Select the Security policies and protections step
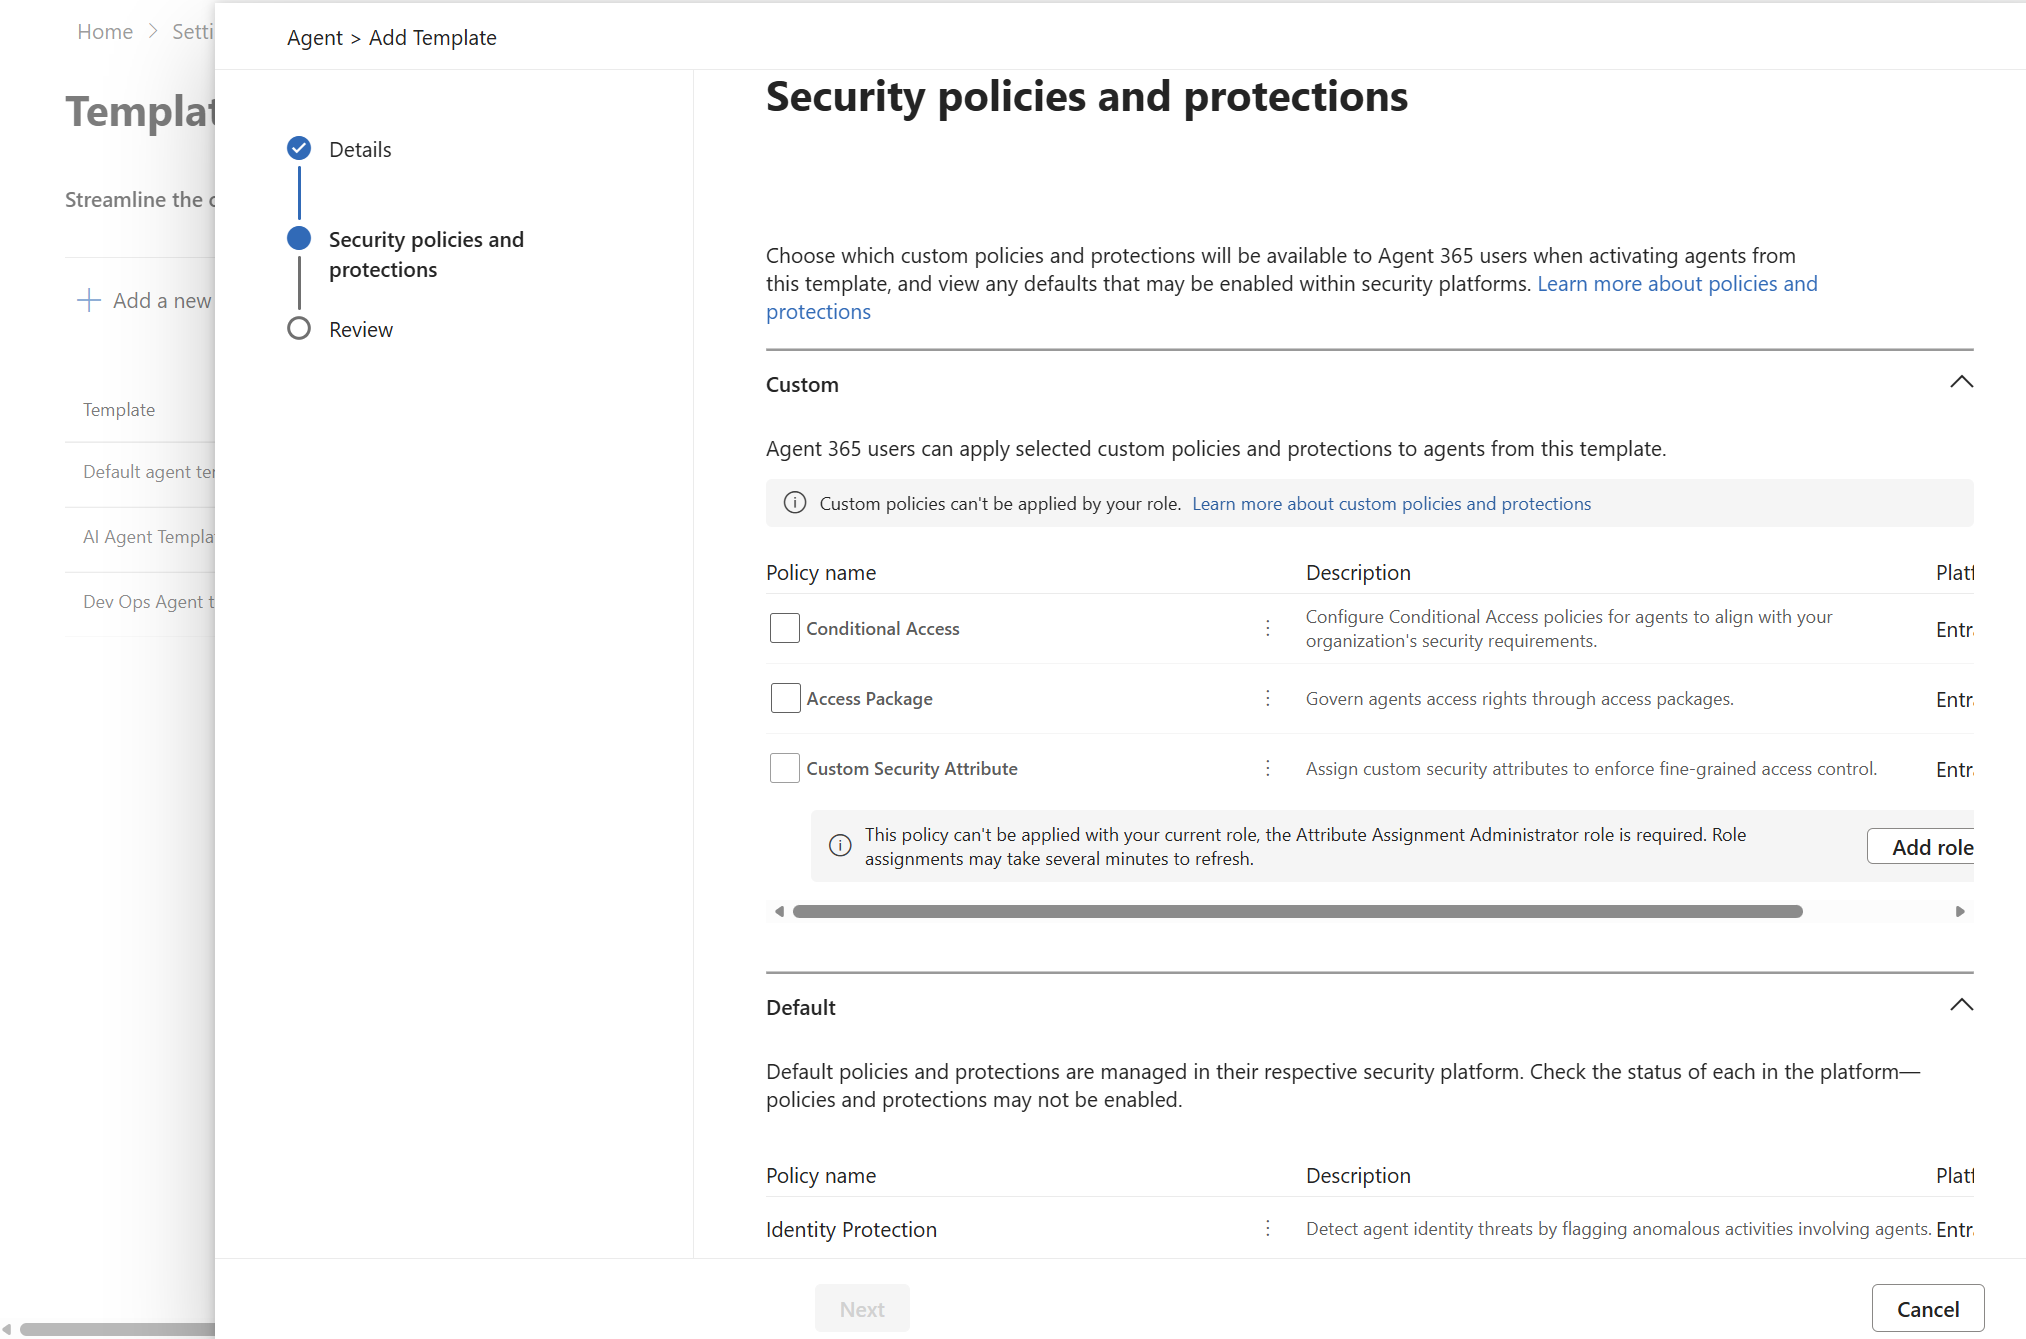Screen dimensions: 2026x1339 pos(427,255)
